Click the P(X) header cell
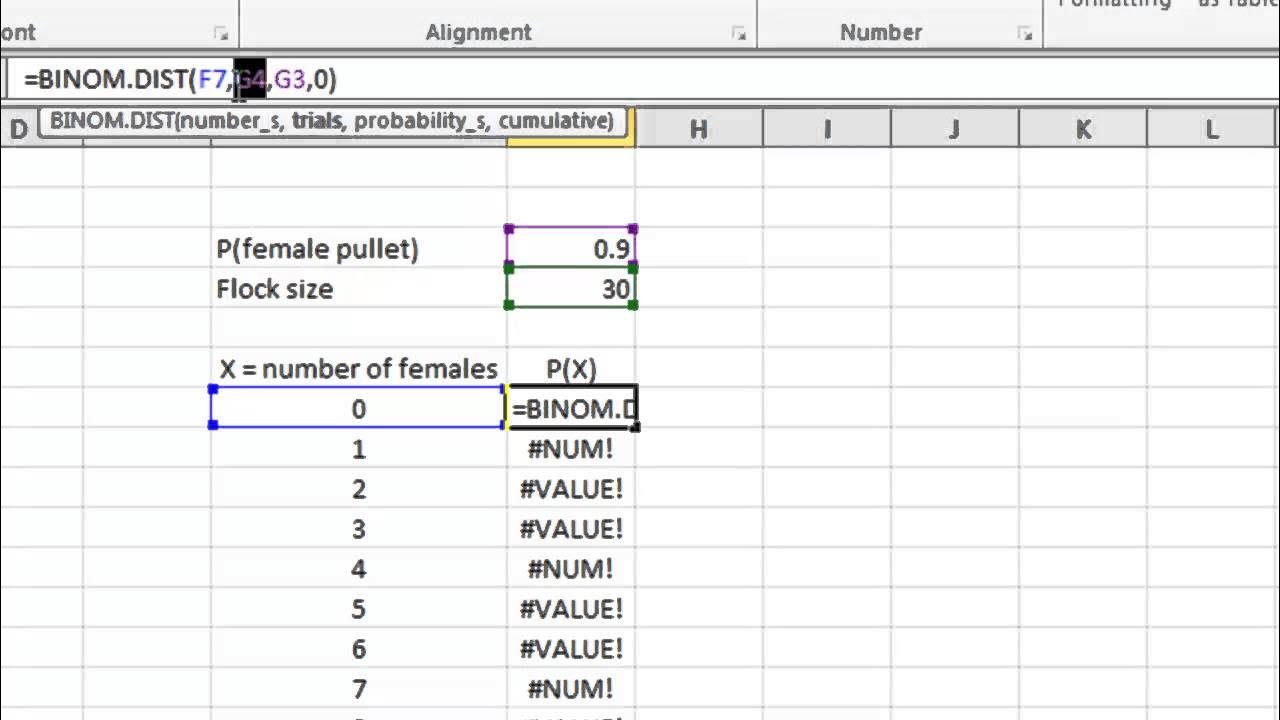This screenshot has height=720, width=1280. tap(571, 369)
